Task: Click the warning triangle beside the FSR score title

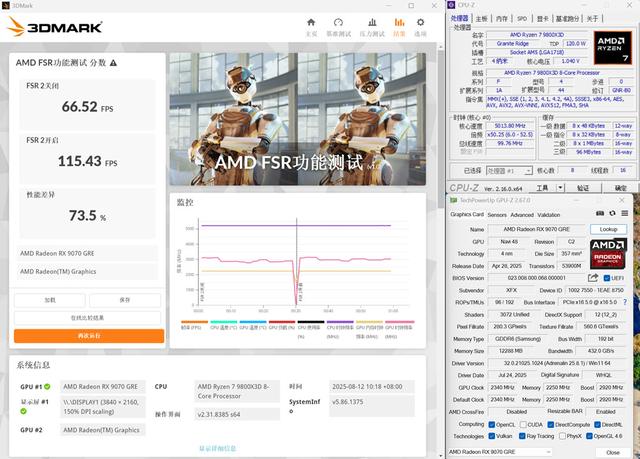Action: (113, 63)
